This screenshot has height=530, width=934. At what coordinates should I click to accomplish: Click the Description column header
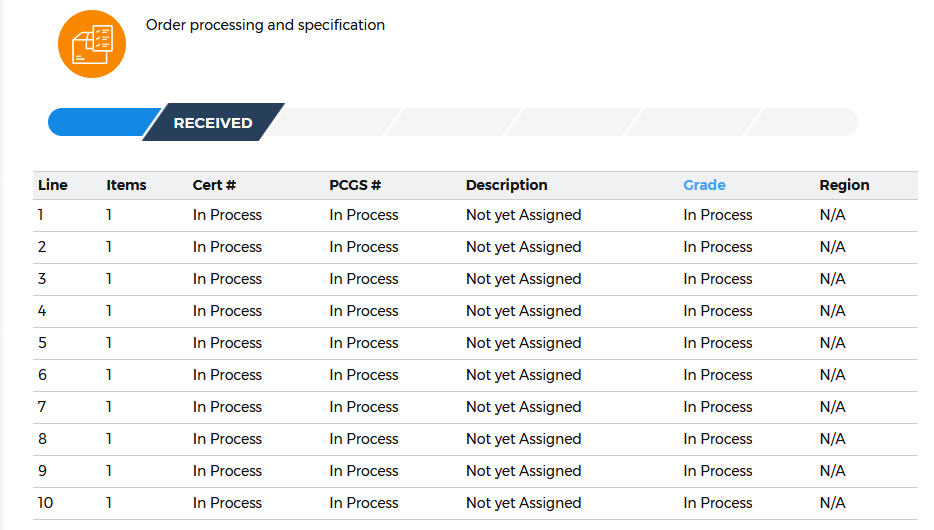pyautogui.click(x=506, y=185)
